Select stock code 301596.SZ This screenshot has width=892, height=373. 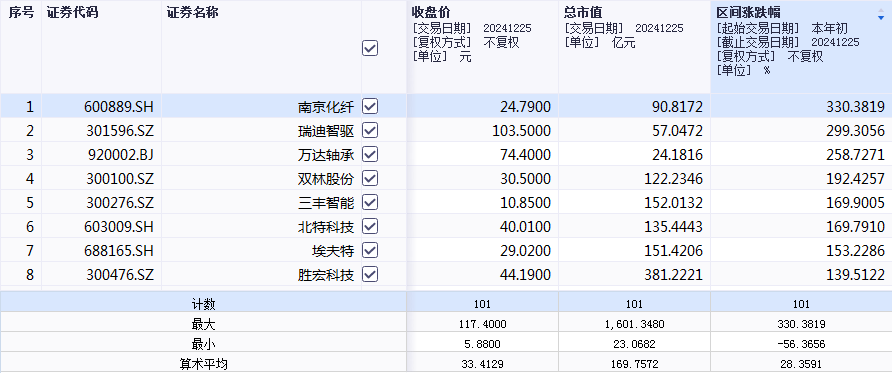click(x=120, y=131)
